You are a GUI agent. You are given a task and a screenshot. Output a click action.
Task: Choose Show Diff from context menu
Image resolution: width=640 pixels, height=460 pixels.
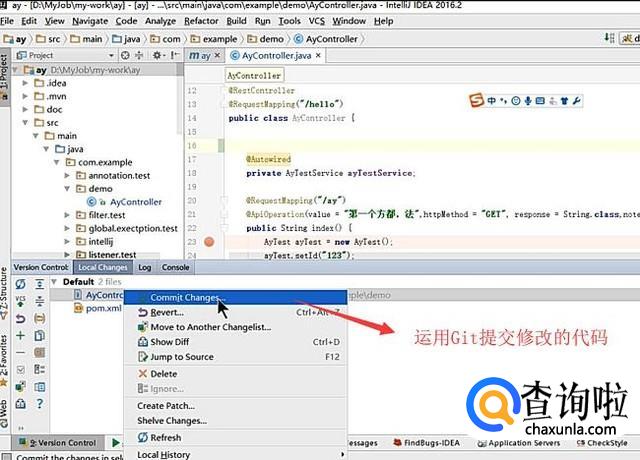pos(236,342)
